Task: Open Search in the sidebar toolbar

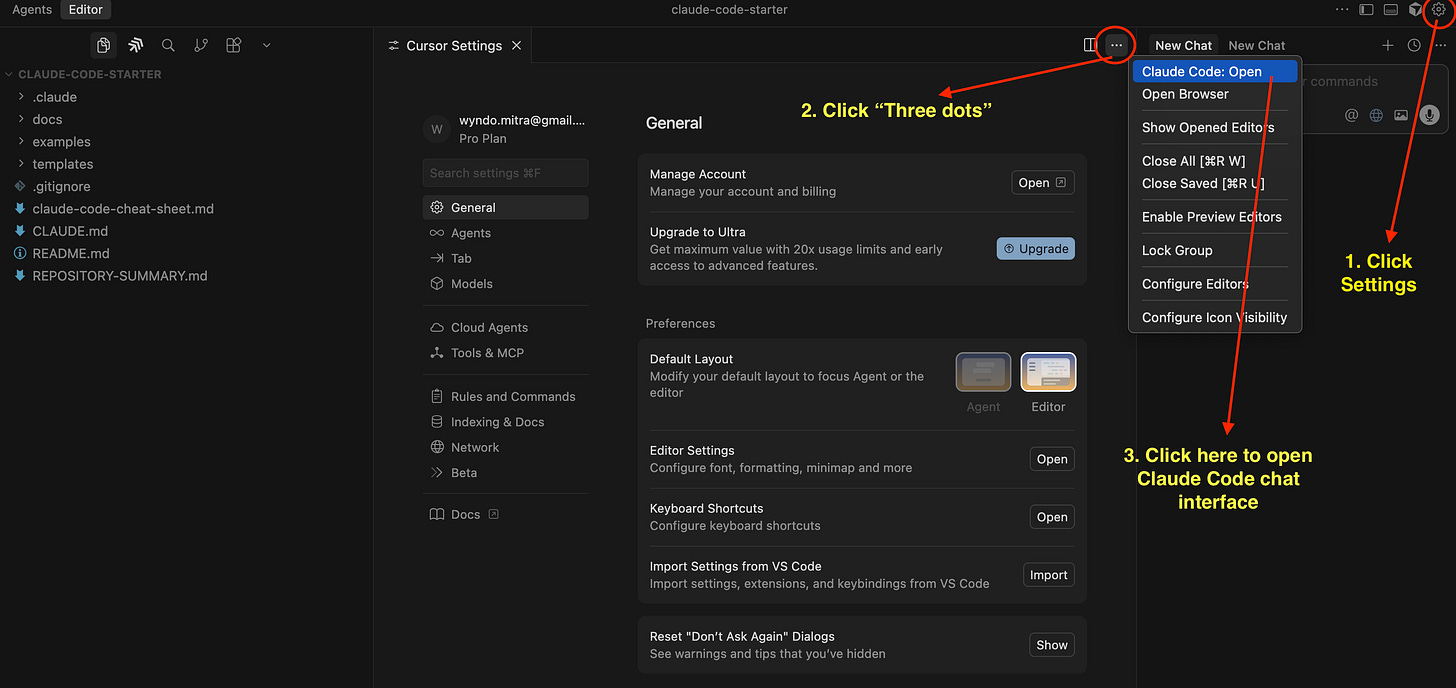Action: point(167,45)
